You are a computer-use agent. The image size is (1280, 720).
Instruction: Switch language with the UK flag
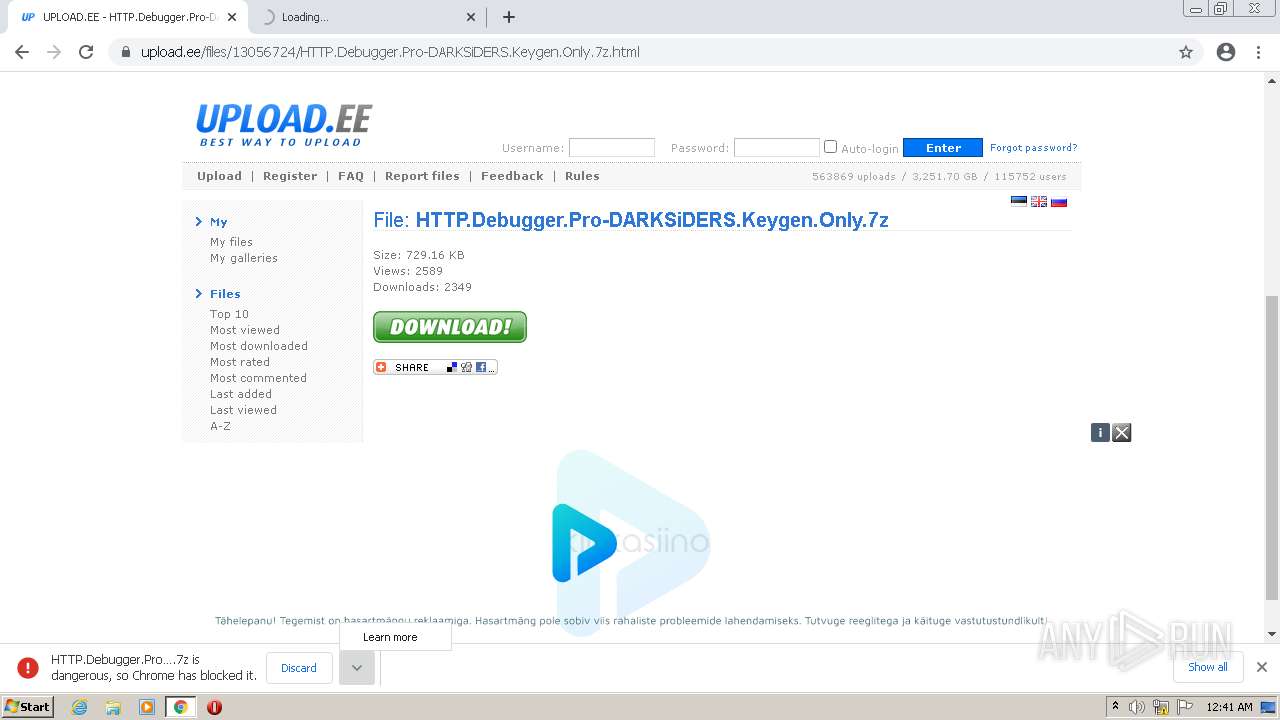tap(1039, 201)
